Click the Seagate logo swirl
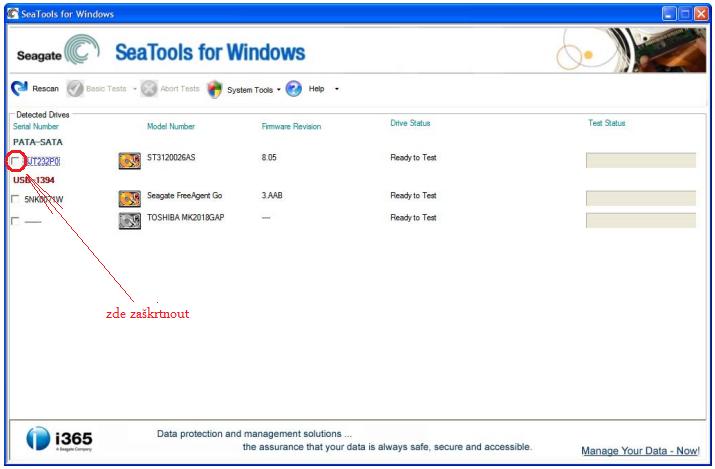This screenshot has height=469, width=715. click(82, 49)
